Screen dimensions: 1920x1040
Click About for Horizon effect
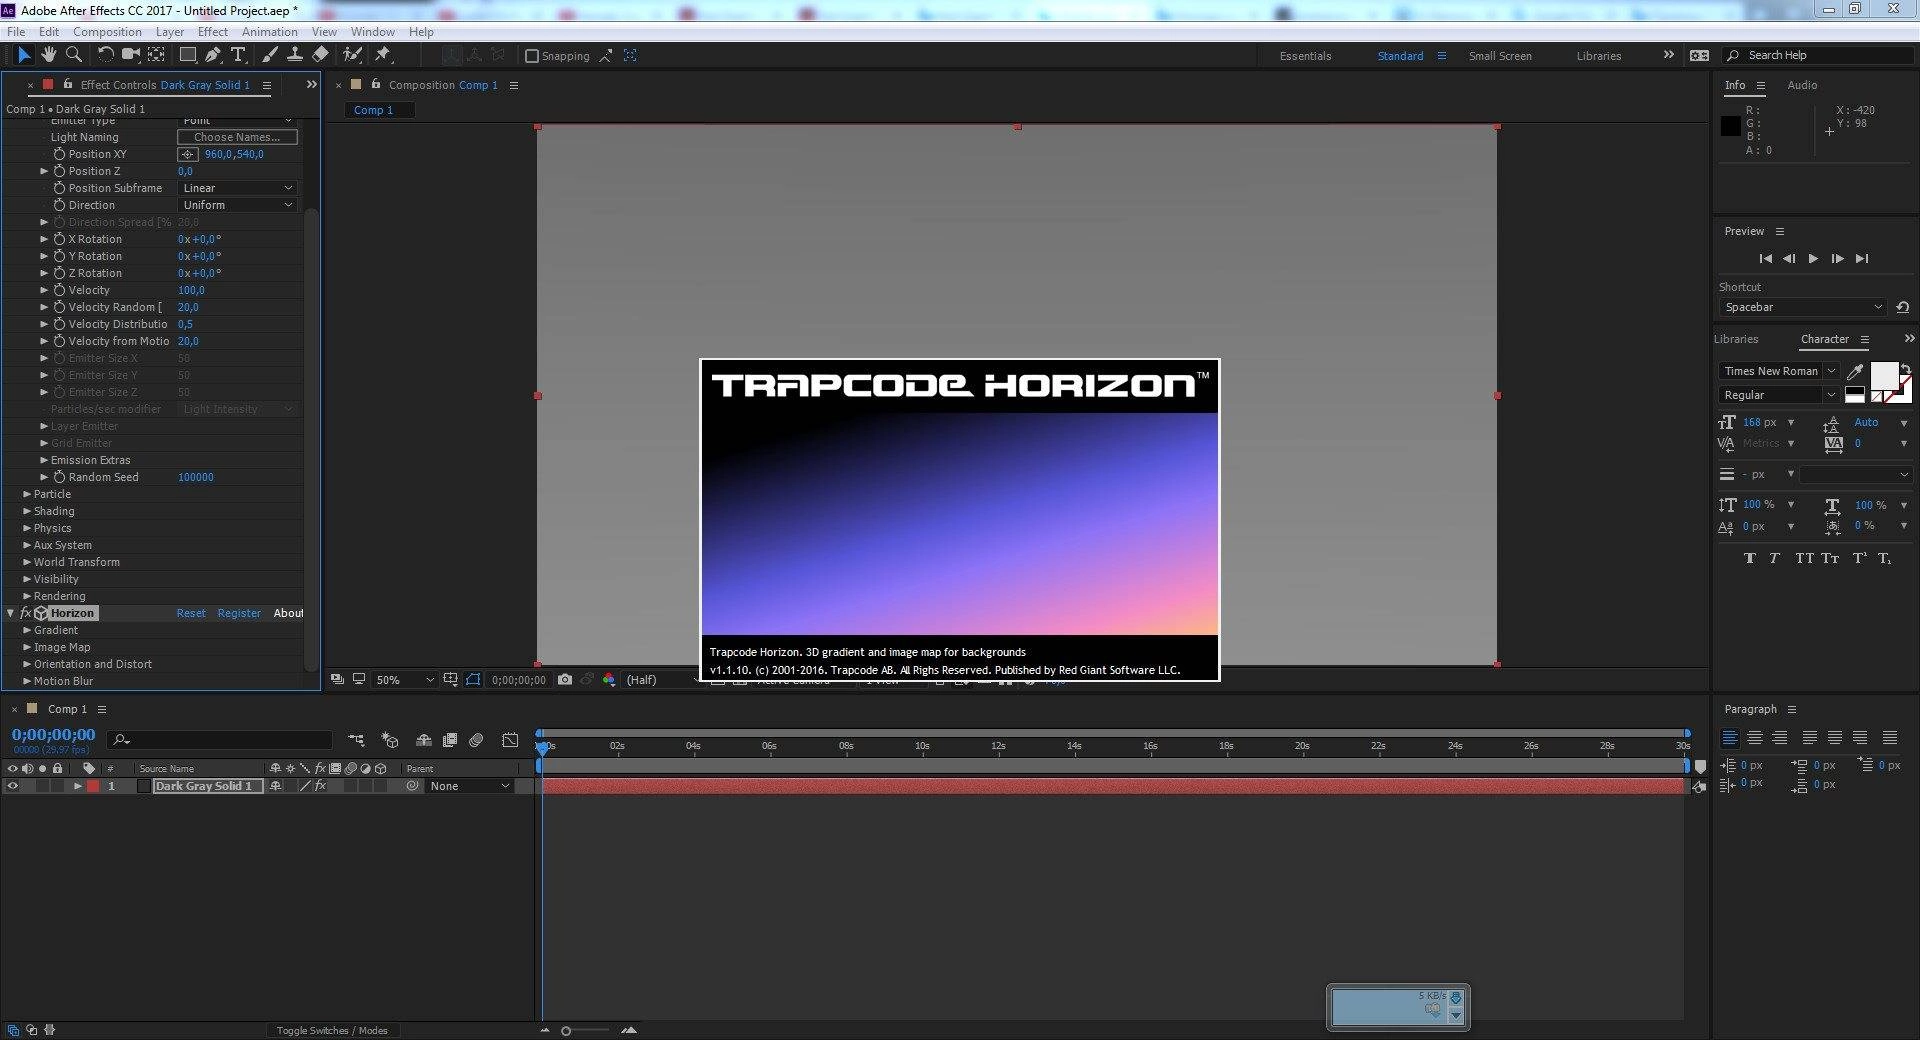(x=288, y=613)
